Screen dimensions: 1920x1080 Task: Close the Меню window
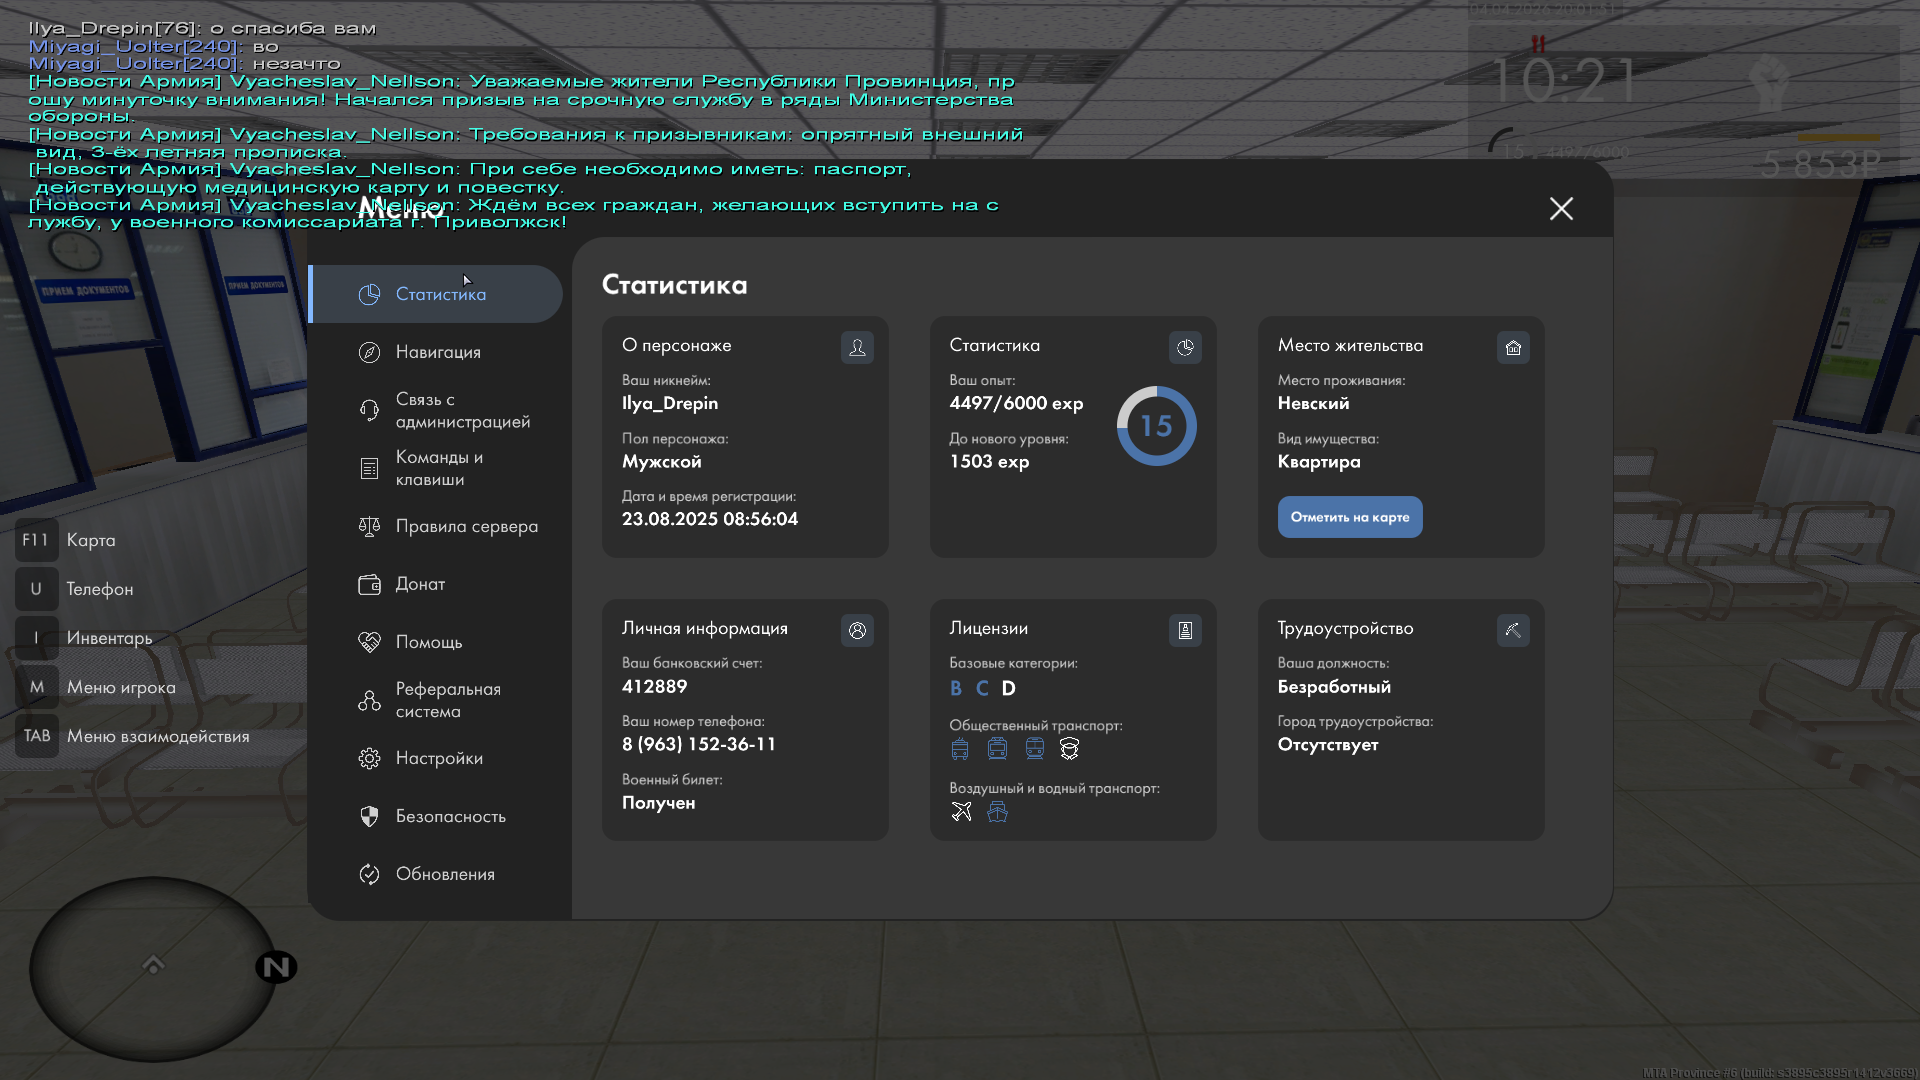(1561, 208)
